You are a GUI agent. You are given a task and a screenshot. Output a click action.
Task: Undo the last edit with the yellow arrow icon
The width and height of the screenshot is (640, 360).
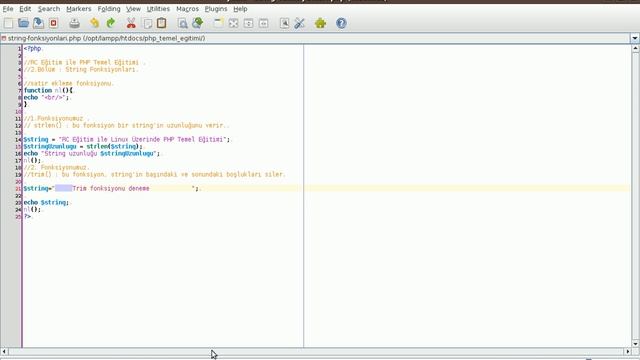95,23
